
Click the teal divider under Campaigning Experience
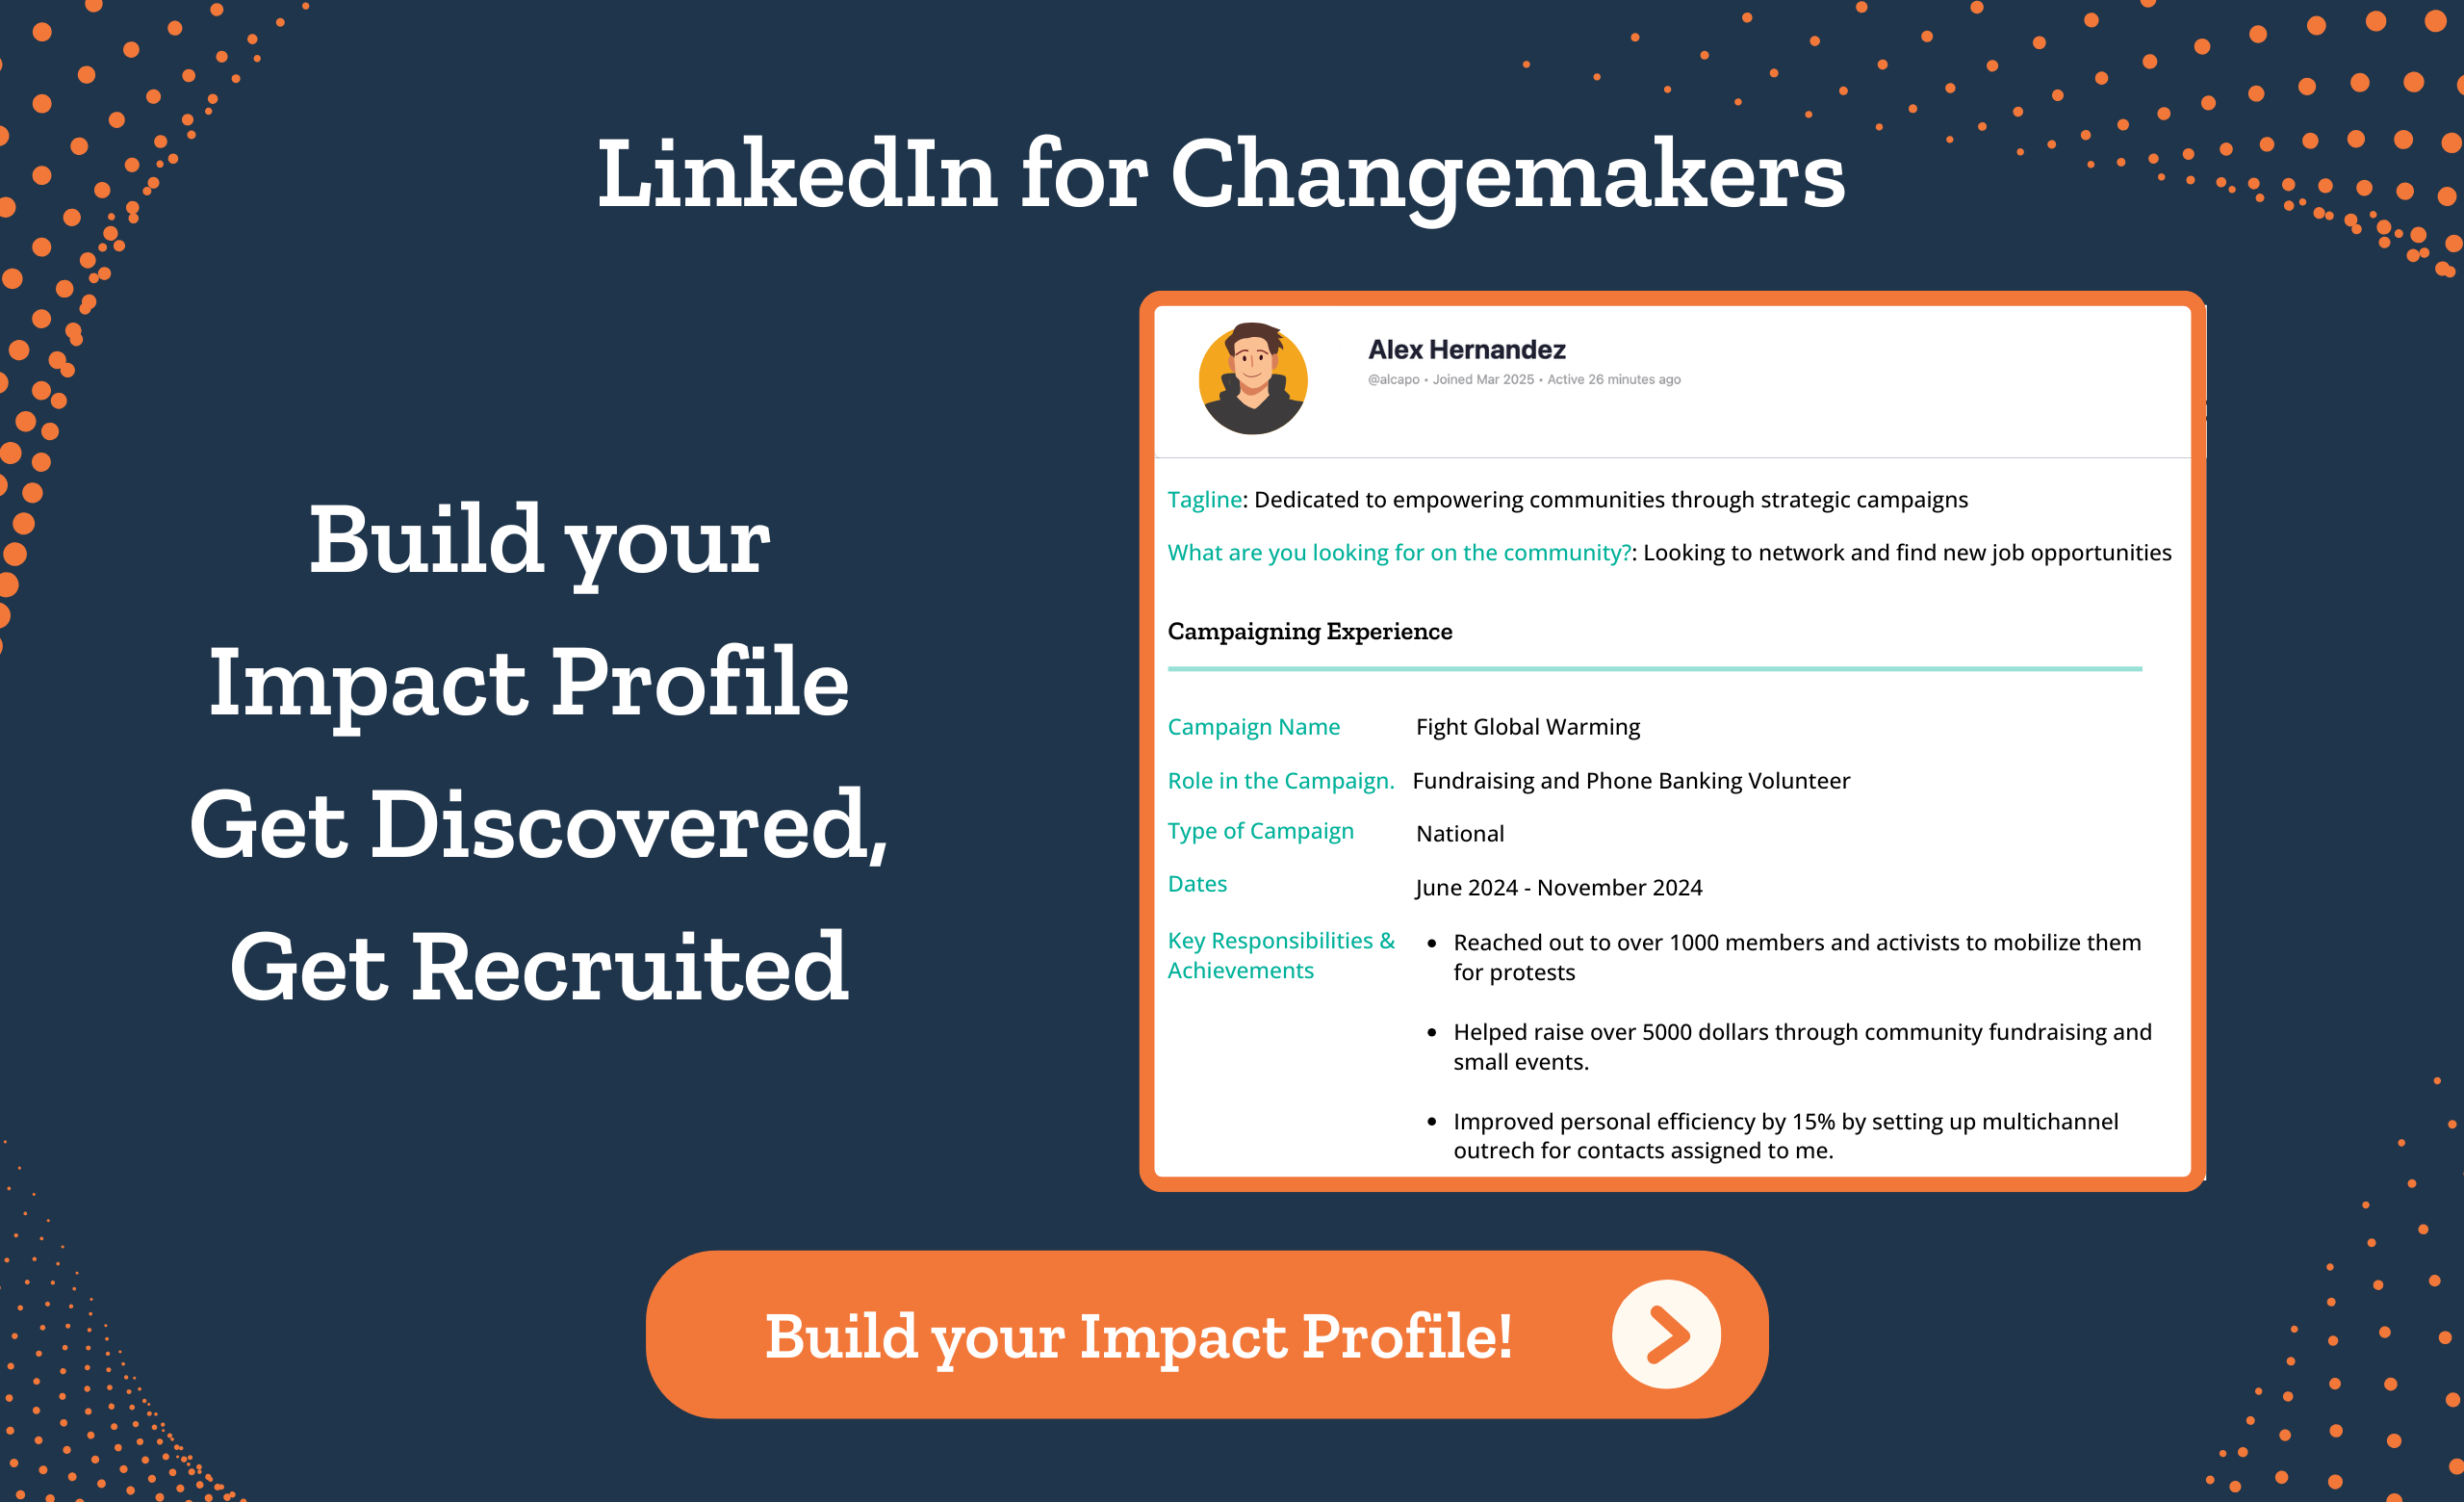point(1654,668)
